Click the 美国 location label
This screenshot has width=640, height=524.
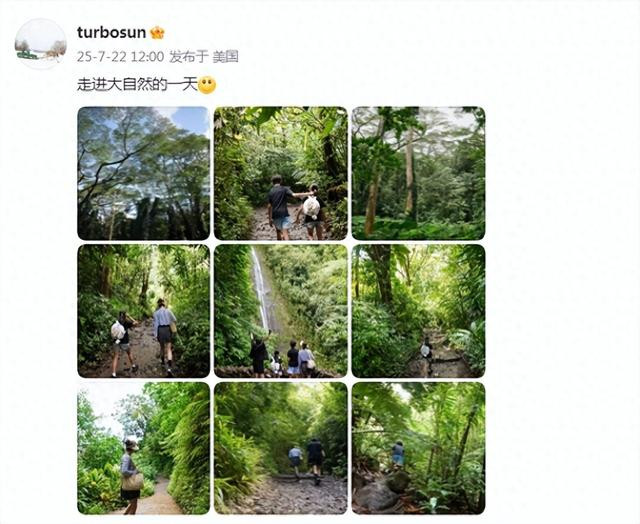pyautogui.click(x=225, y=57)
